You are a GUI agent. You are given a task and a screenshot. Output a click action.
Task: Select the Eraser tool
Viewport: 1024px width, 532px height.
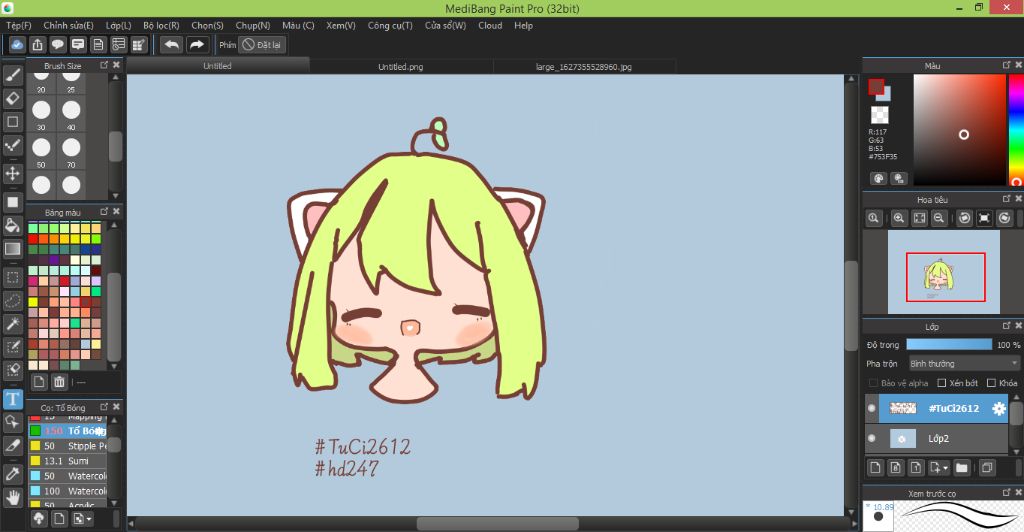[13, 98]
